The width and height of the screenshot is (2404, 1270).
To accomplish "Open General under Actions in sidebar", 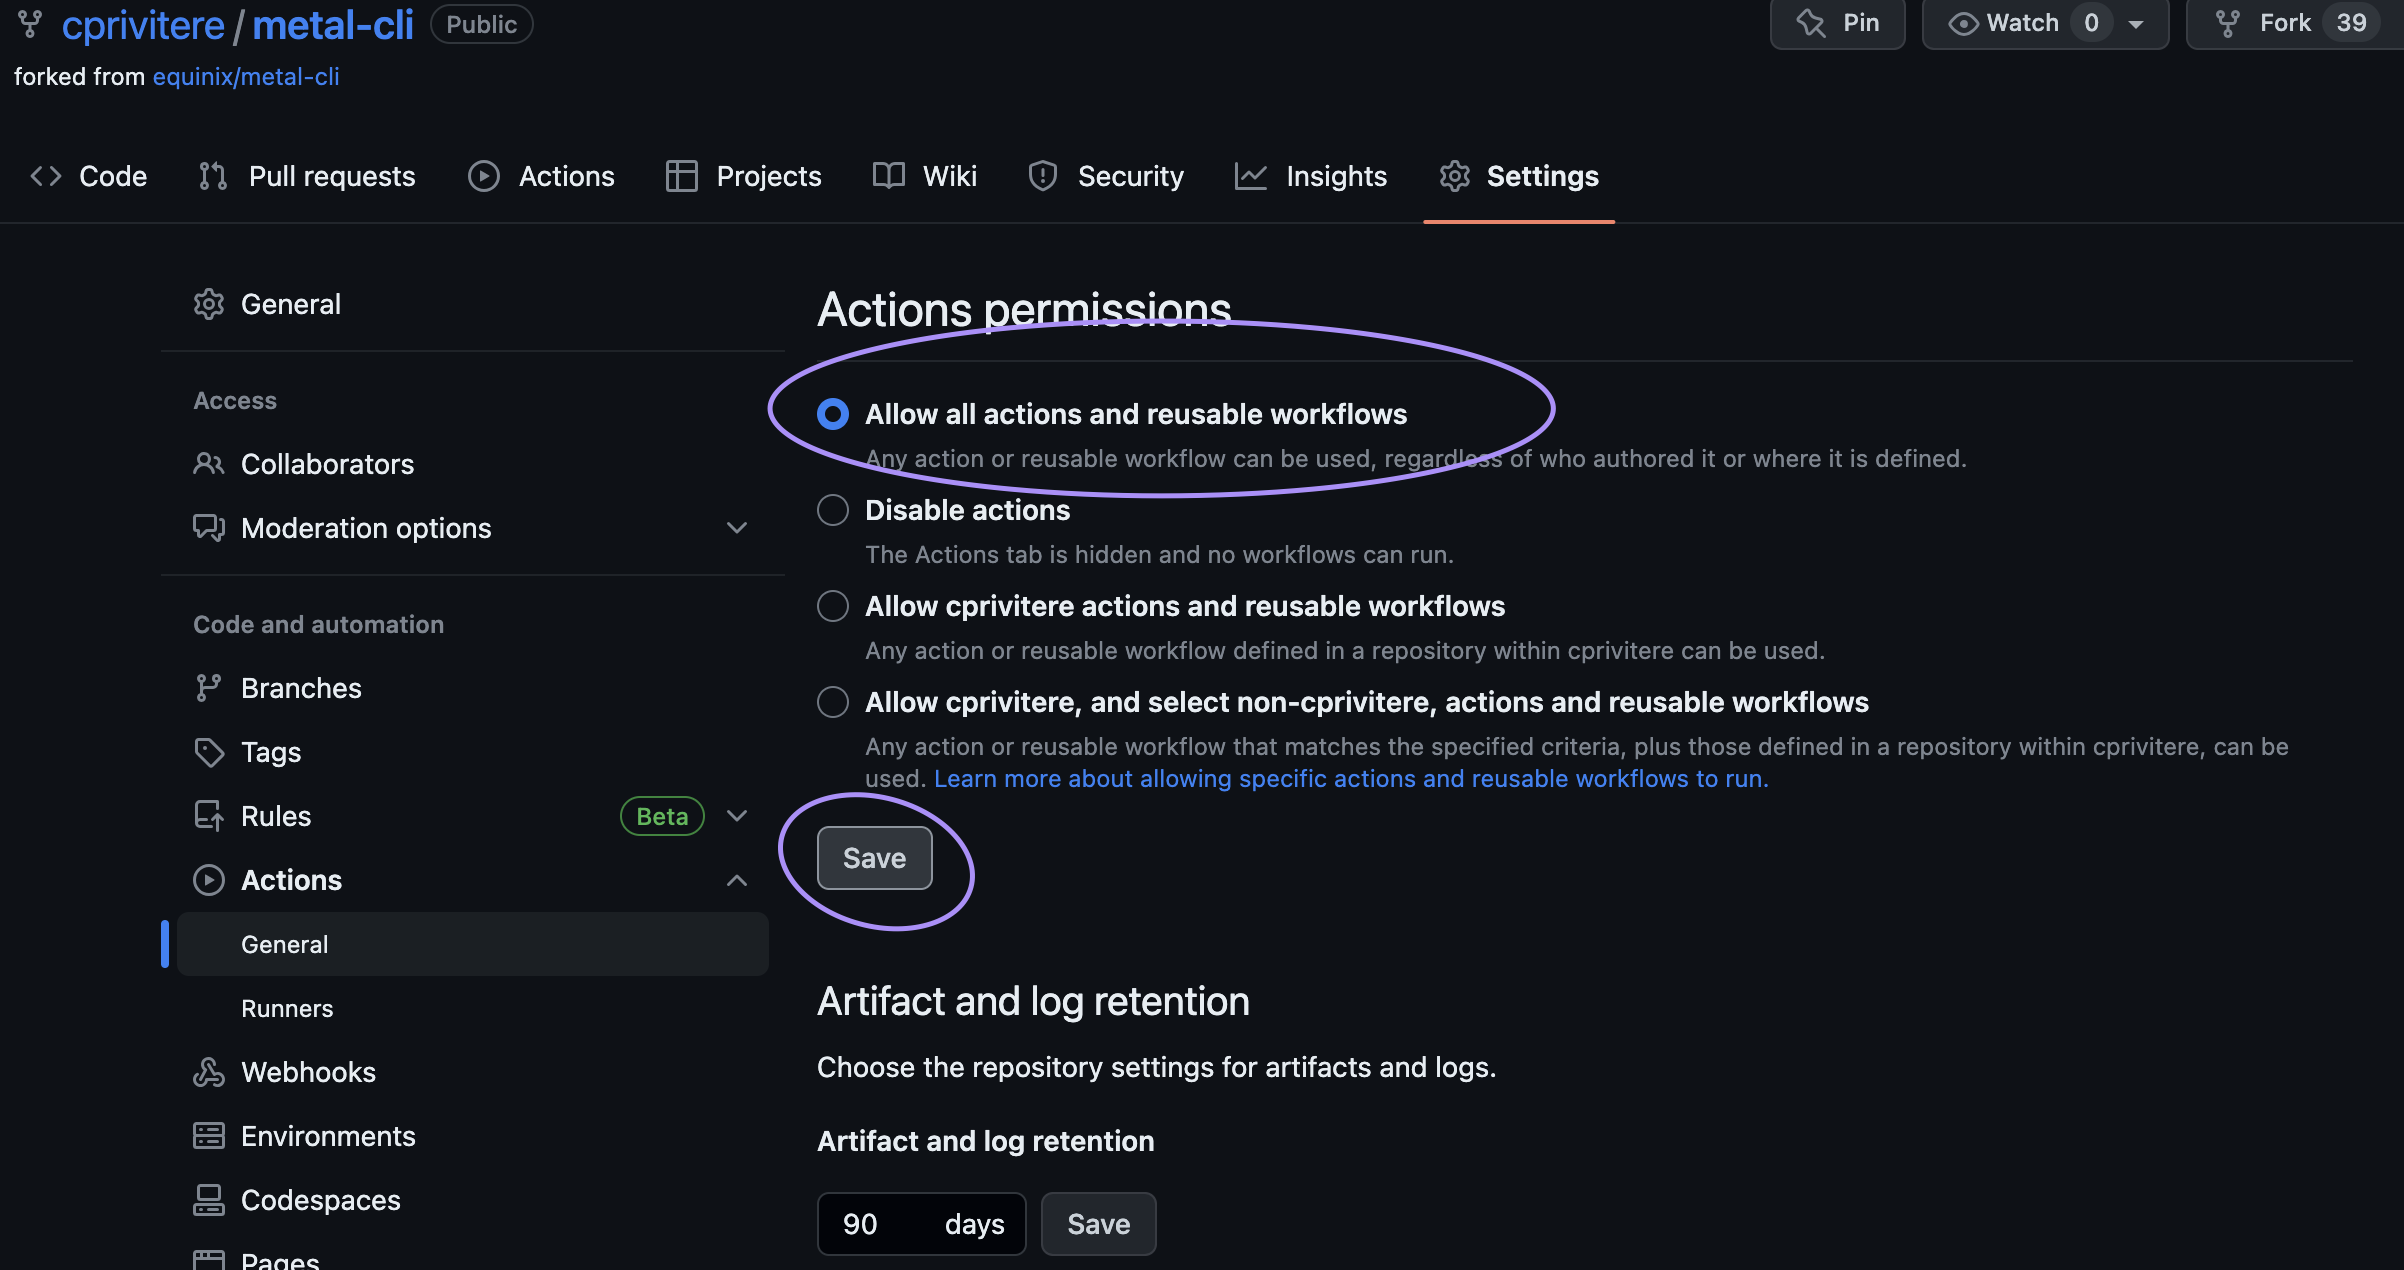I will pos(473,944).
